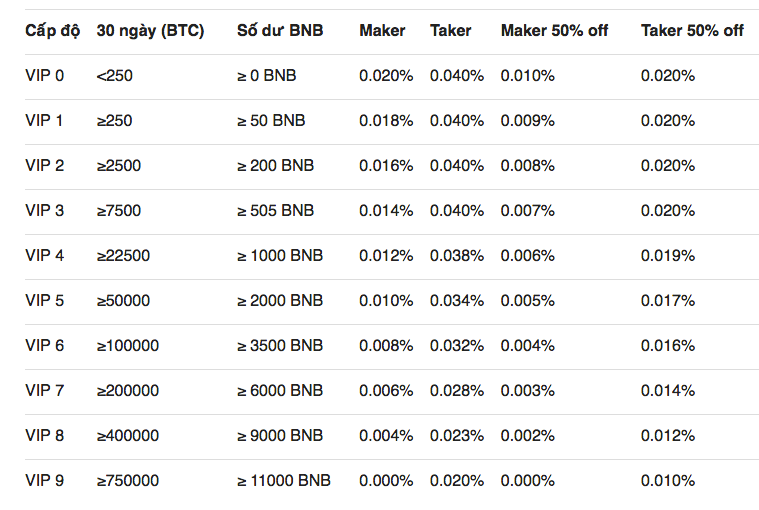Click the "<250" volume cell
The width and height of the screenshot is (759, 510).
tap(114, 75)
